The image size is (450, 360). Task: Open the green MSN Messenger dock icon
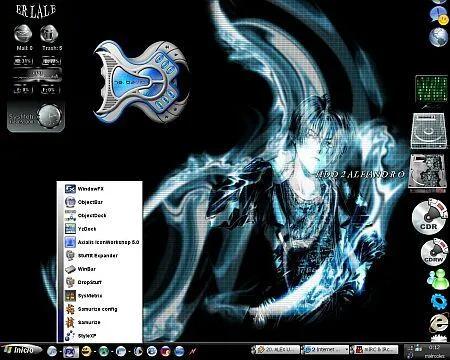(x=437, y=279)
